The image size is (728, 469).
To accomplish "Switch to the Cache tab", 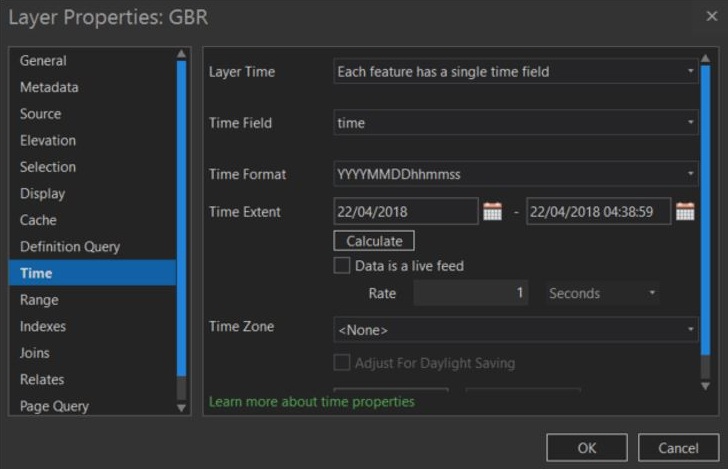I will click(92, 220).
